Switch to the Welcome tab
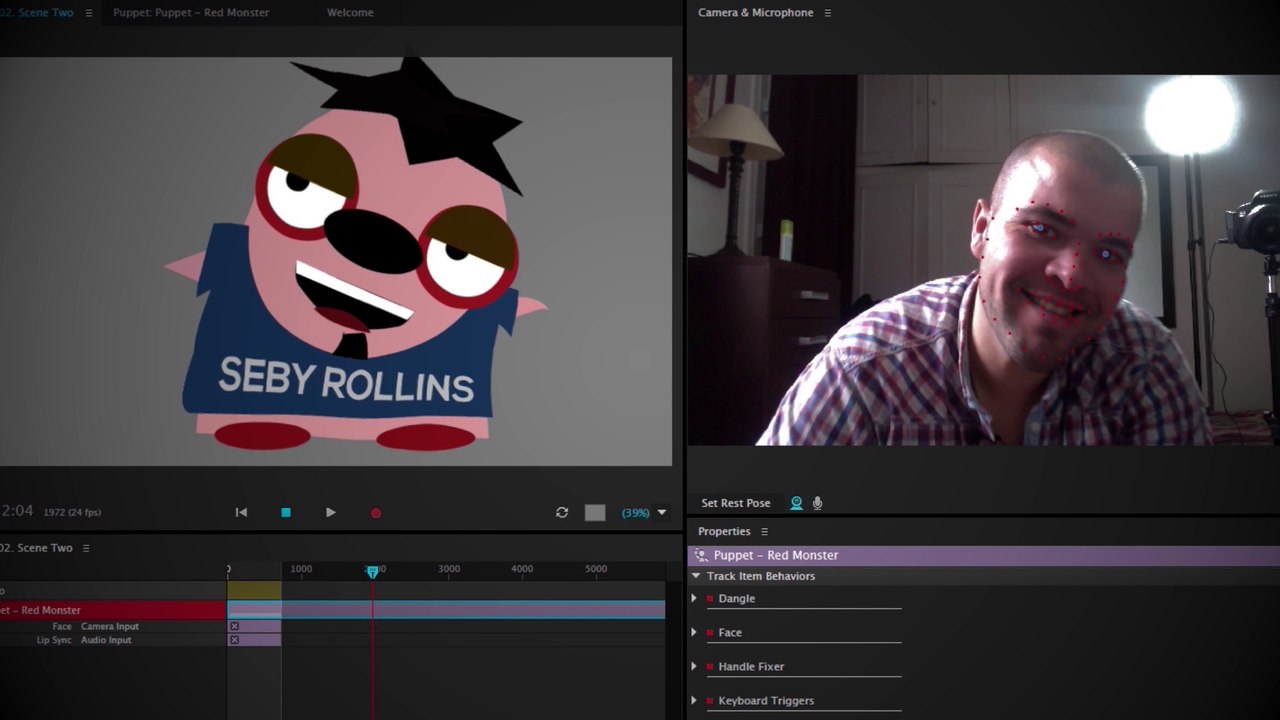The width and height of the screenshot is (1280, 720). [350, 13]
